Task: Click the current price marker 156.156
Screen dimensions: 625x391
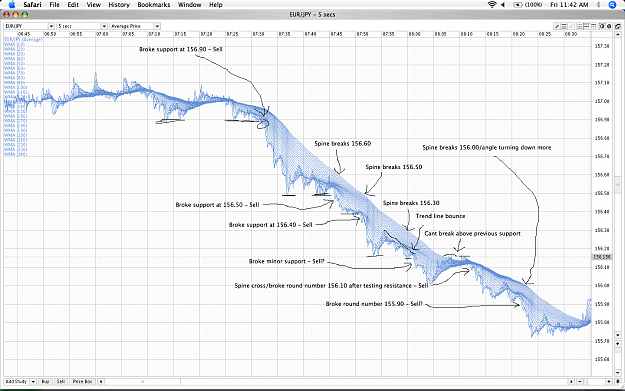Action: click(602, 257)
